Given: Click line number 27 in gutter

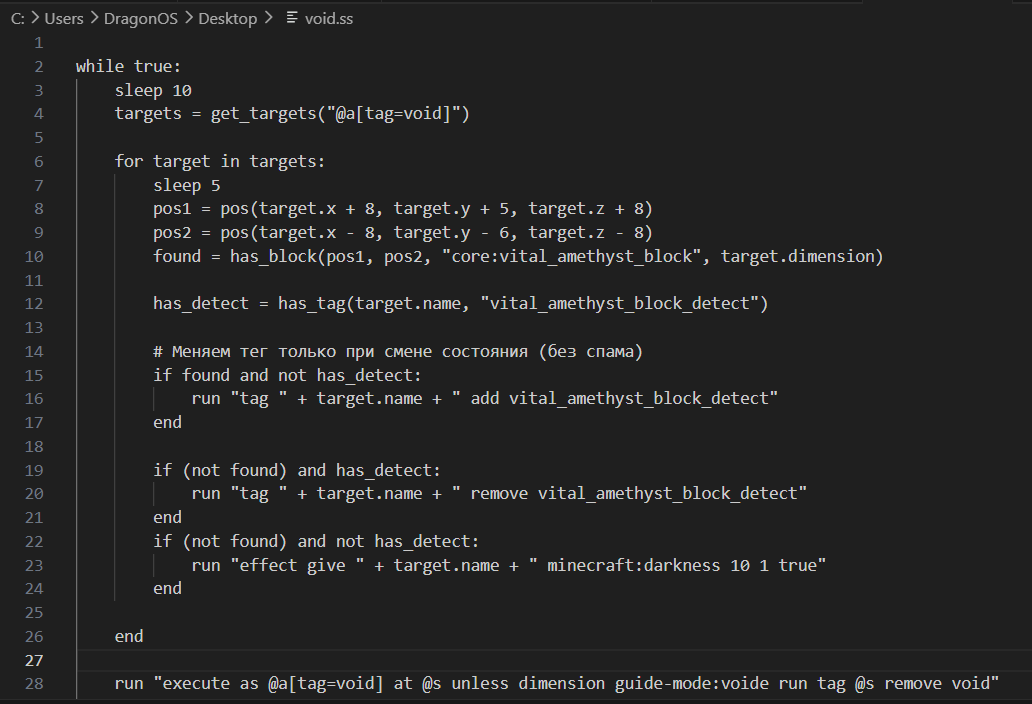Looking at the screenshot, I should pyautogui.click(x=34, y=660).
